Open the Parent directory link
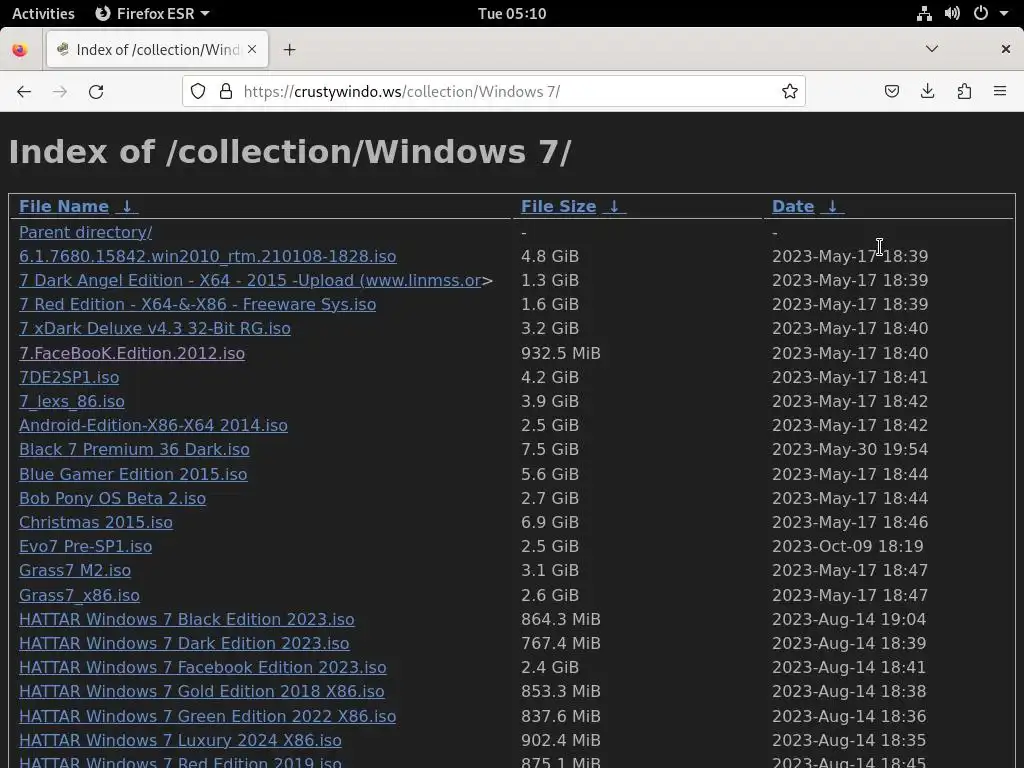Screen dimensions: 1024x768 click(x=86, y=232)
